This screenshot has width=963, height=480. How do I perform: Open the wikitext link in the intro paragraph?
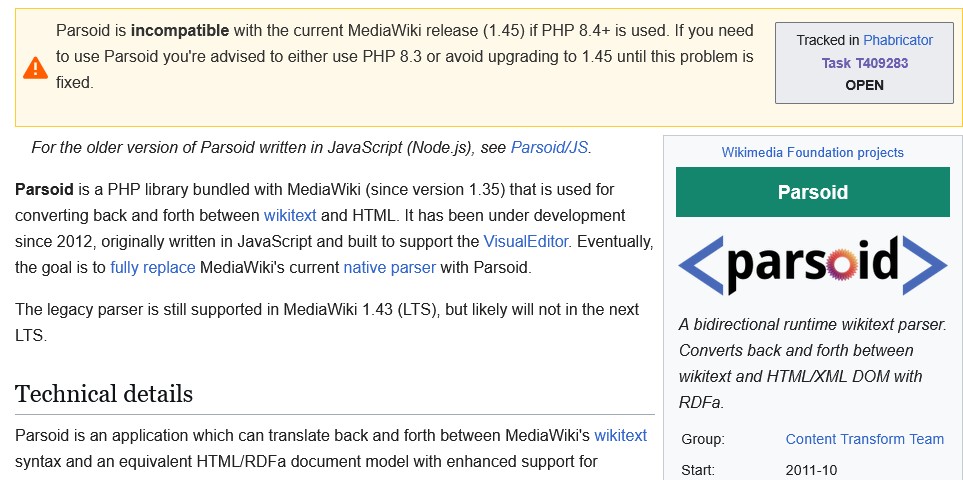tap(290, 215)
